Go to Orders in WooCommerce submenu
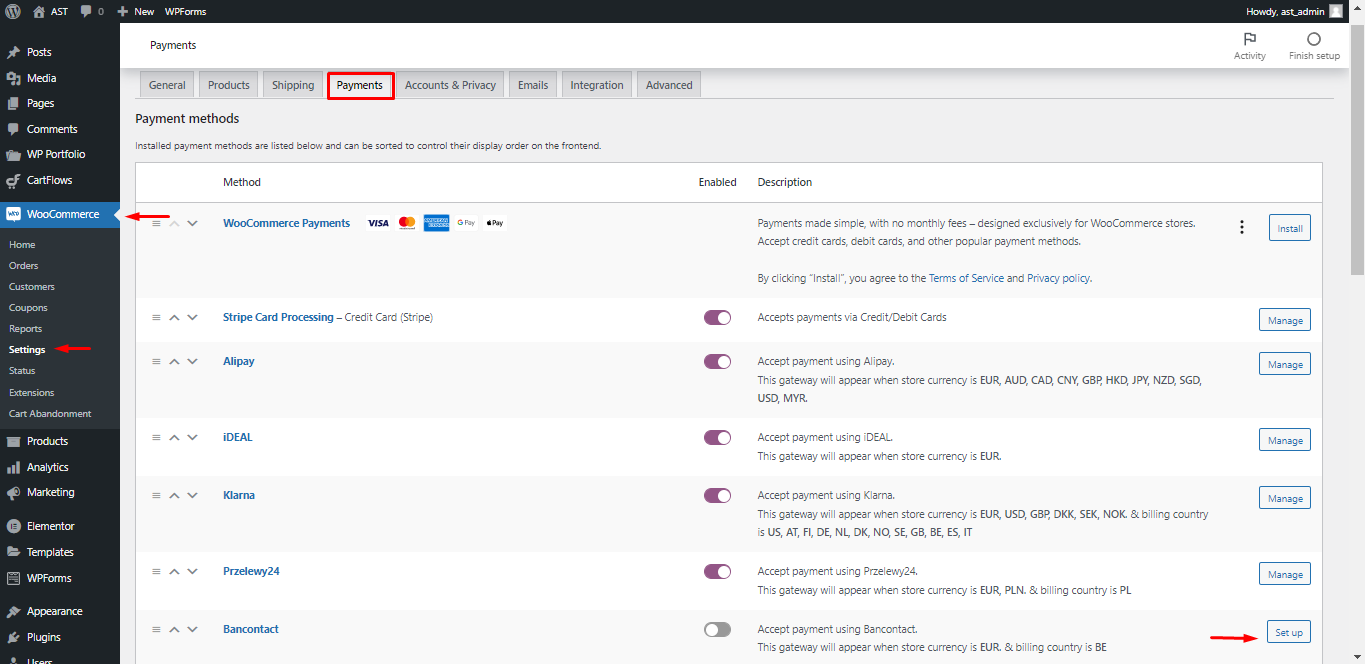The image size is (1365, 664). 24,266
